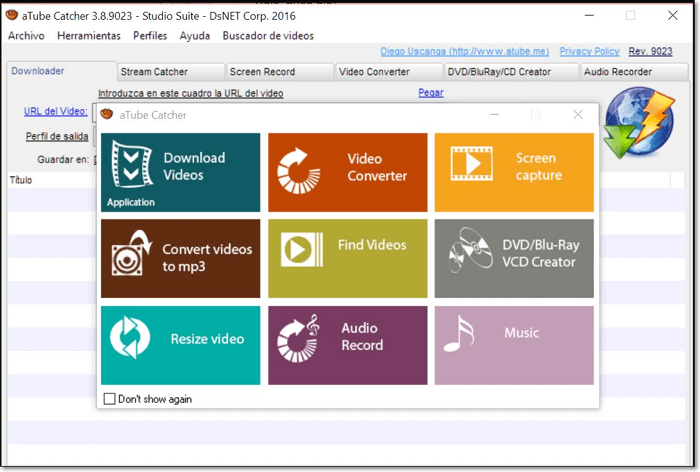Viewport: 700px width, 472px height.
Task: Open the Herramientas menu
Action: point(89,36)
